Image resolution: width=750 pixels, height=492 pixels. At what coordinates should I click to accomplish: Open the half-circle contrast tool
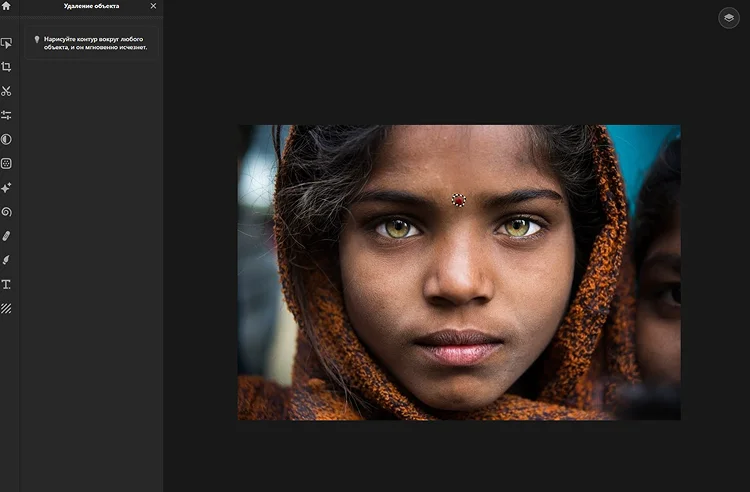click(x=6, y=139)
